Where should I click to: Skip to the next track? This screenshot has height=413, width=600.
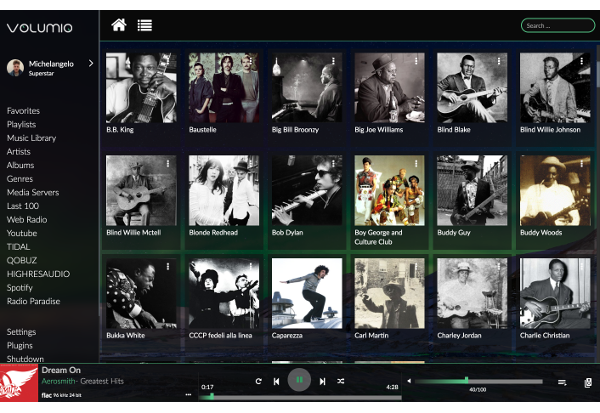322,381
